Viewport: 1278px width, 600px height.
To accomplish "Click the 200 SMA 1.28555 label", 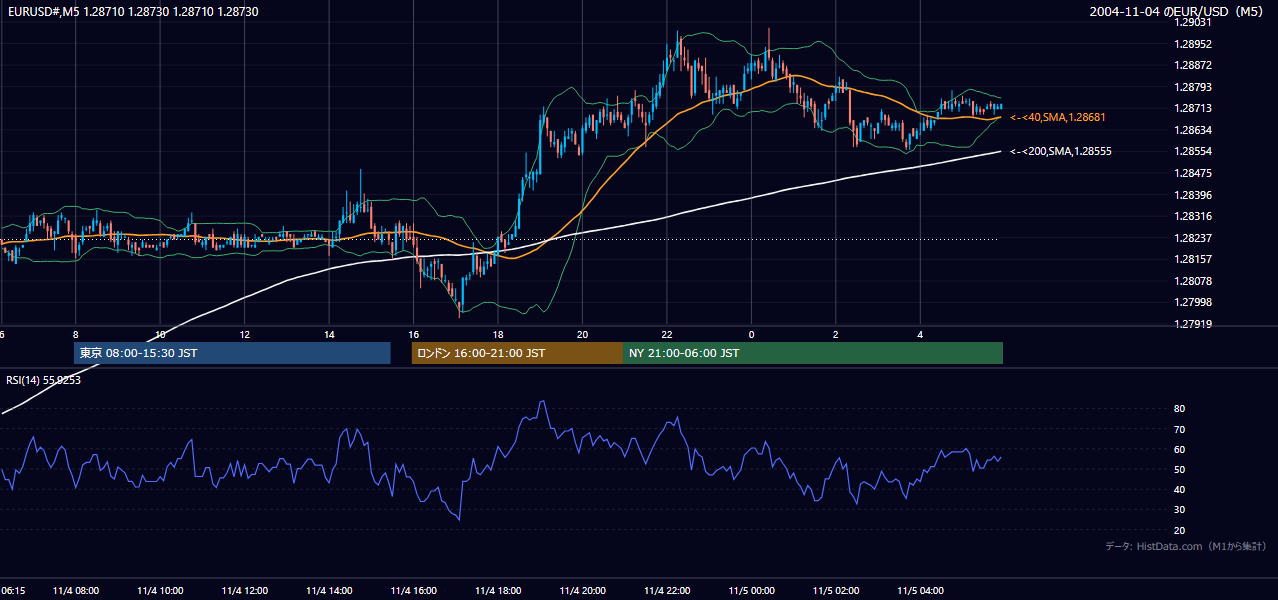I will pyautogui.click(x=1060, y=152).
